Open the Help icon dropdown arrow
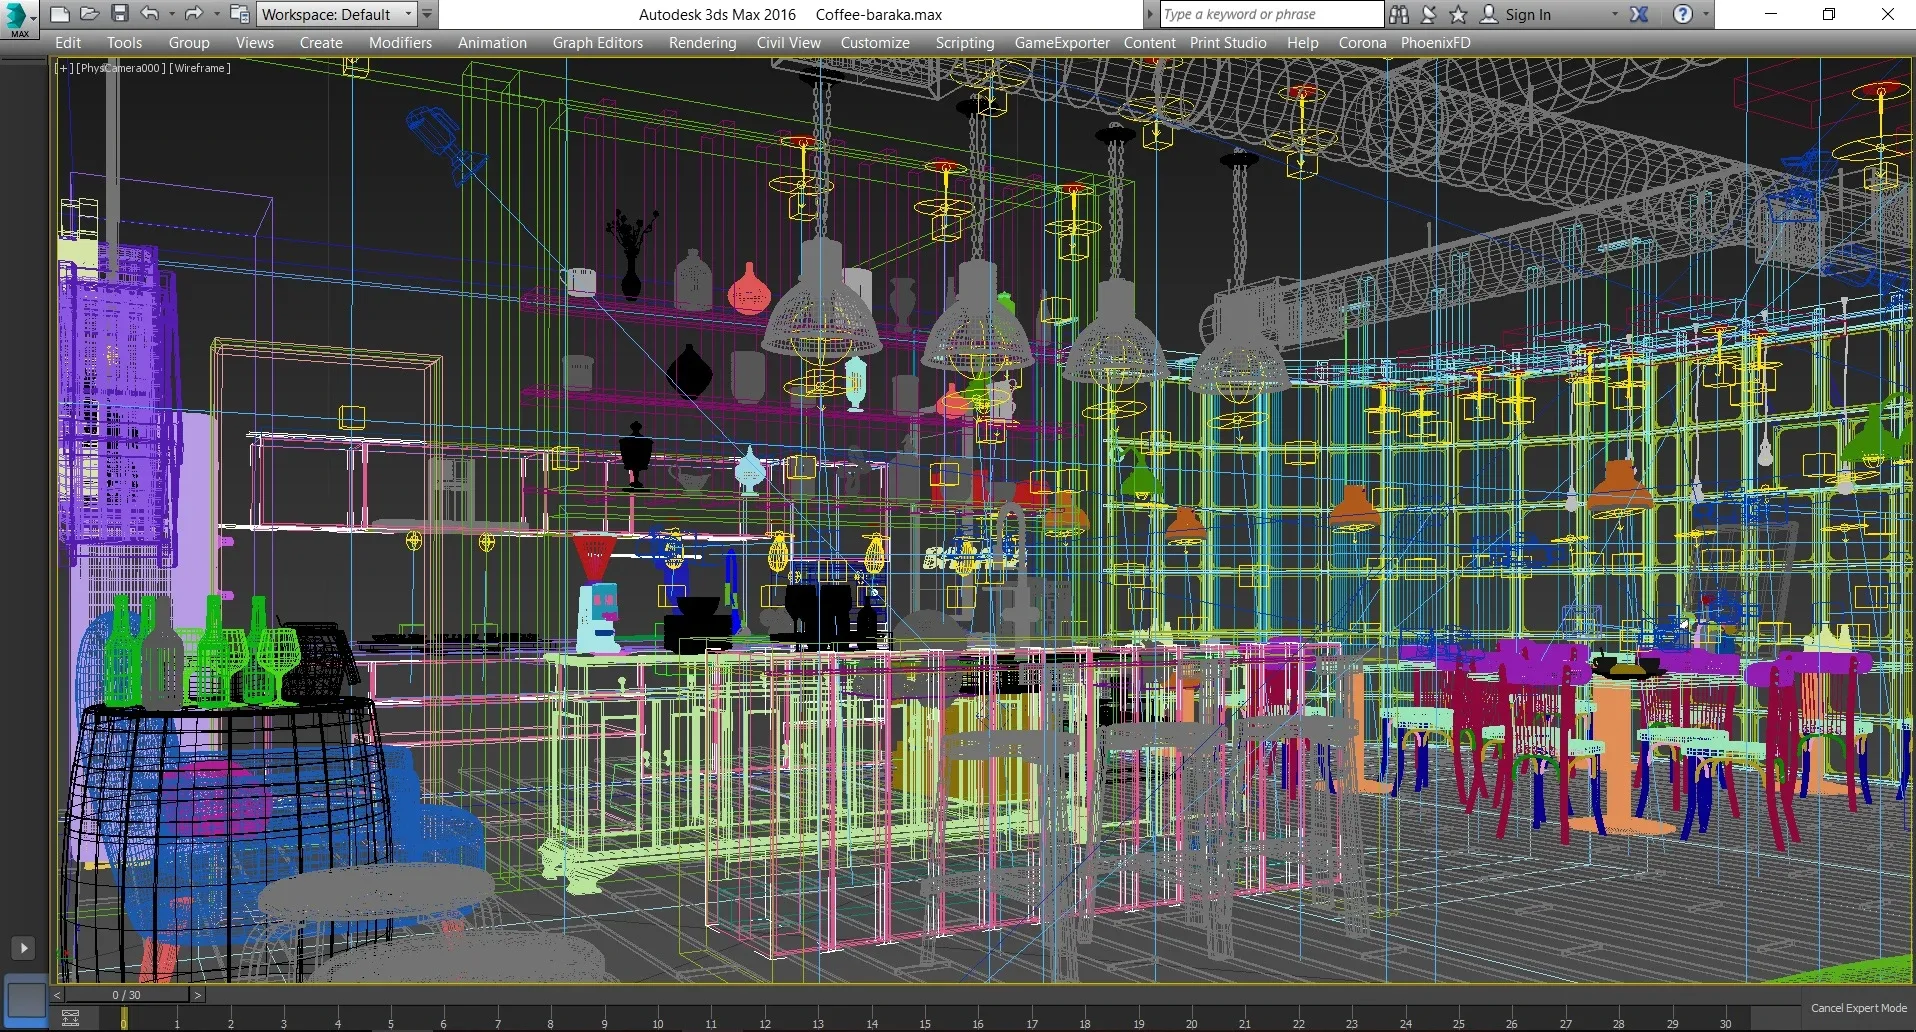 [x=1705, y=14]
